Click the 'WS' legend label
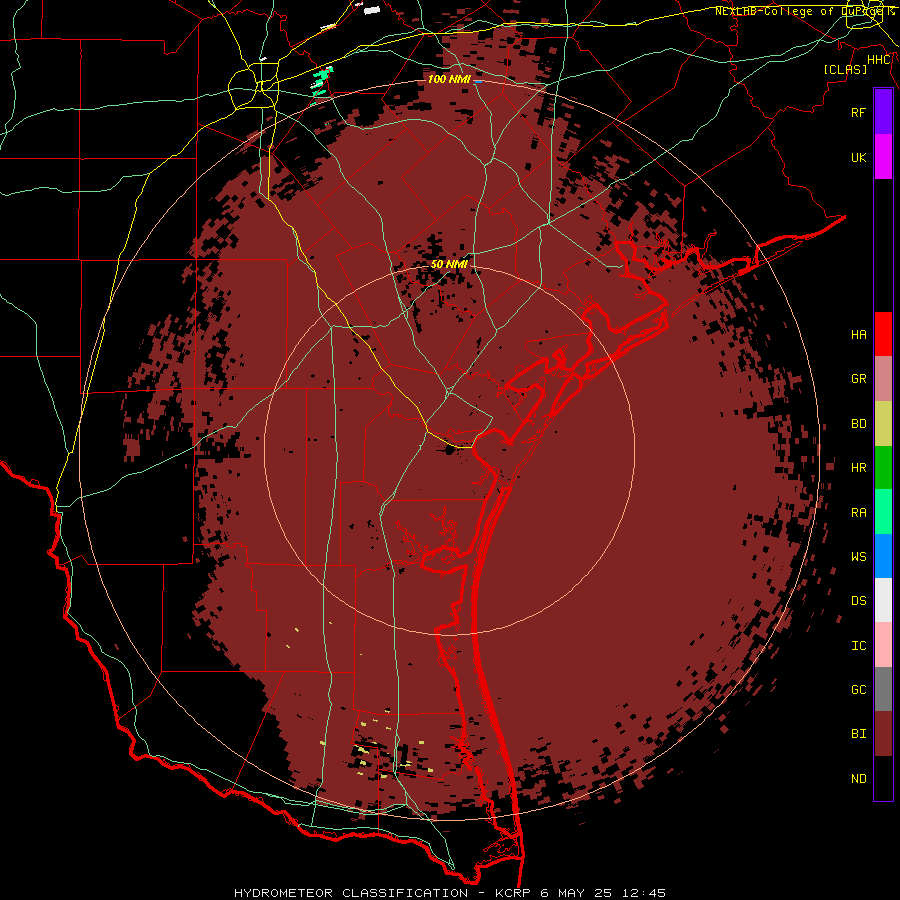This screenshot has height=900, width=900. 859,557
